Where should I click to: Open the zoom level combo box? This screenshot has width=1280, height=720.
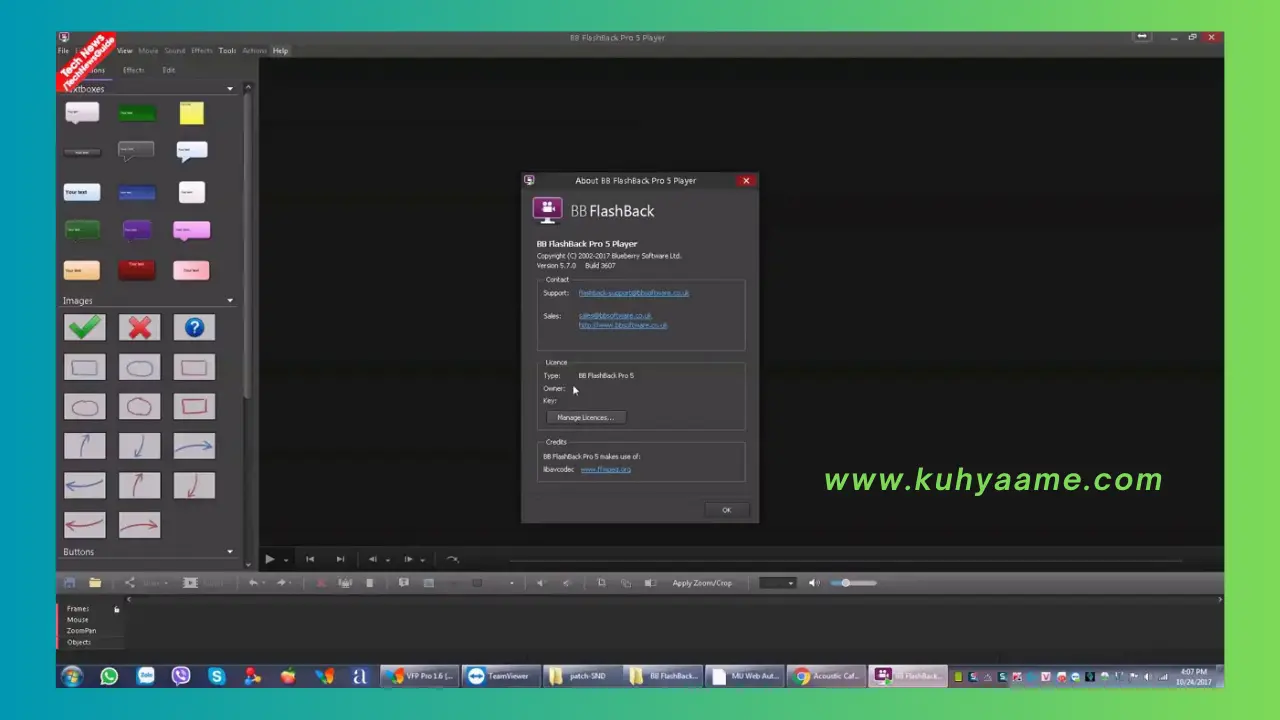pos(776,583)
